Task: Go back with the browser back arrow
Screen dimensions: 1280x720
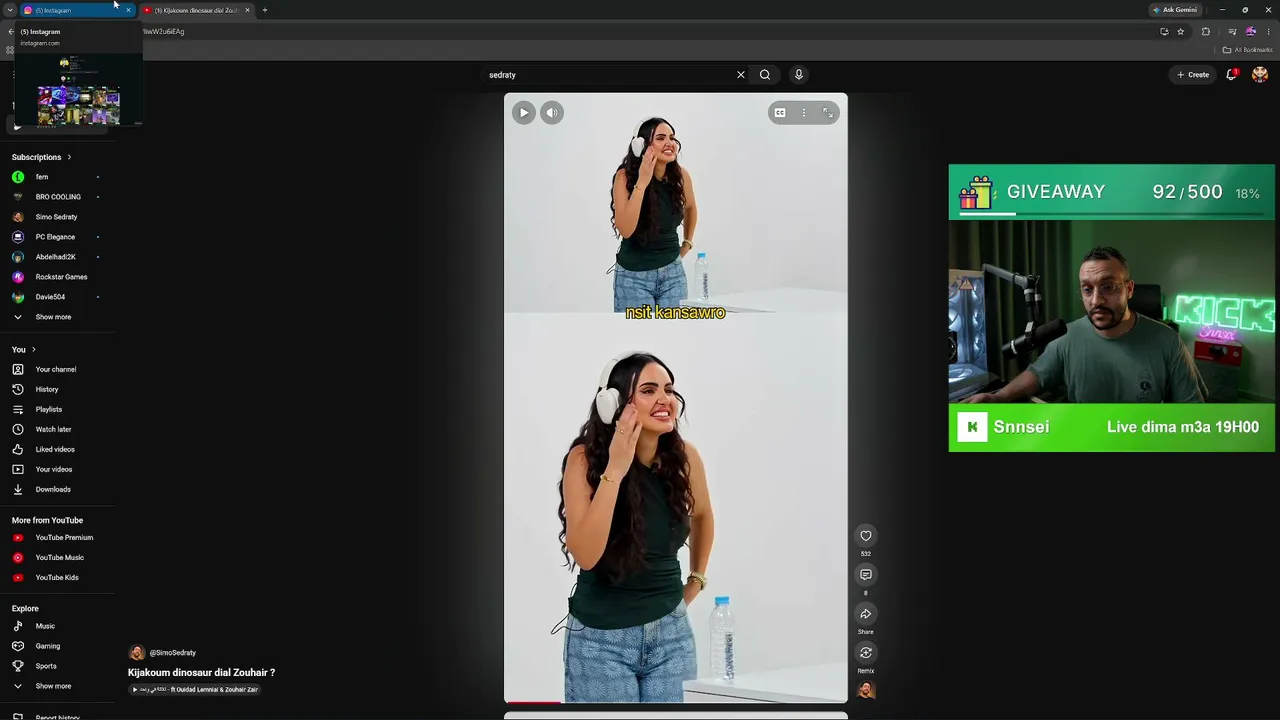Action: [11, 32]
